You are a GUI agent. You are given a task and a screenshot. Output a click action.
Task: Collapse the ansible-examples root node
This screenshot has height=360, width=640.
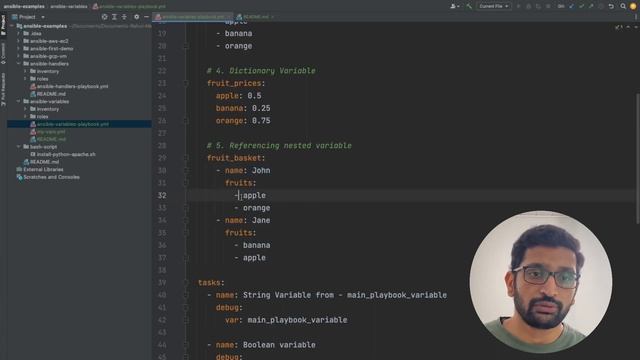pyautogui.click(x=12, y=26)
